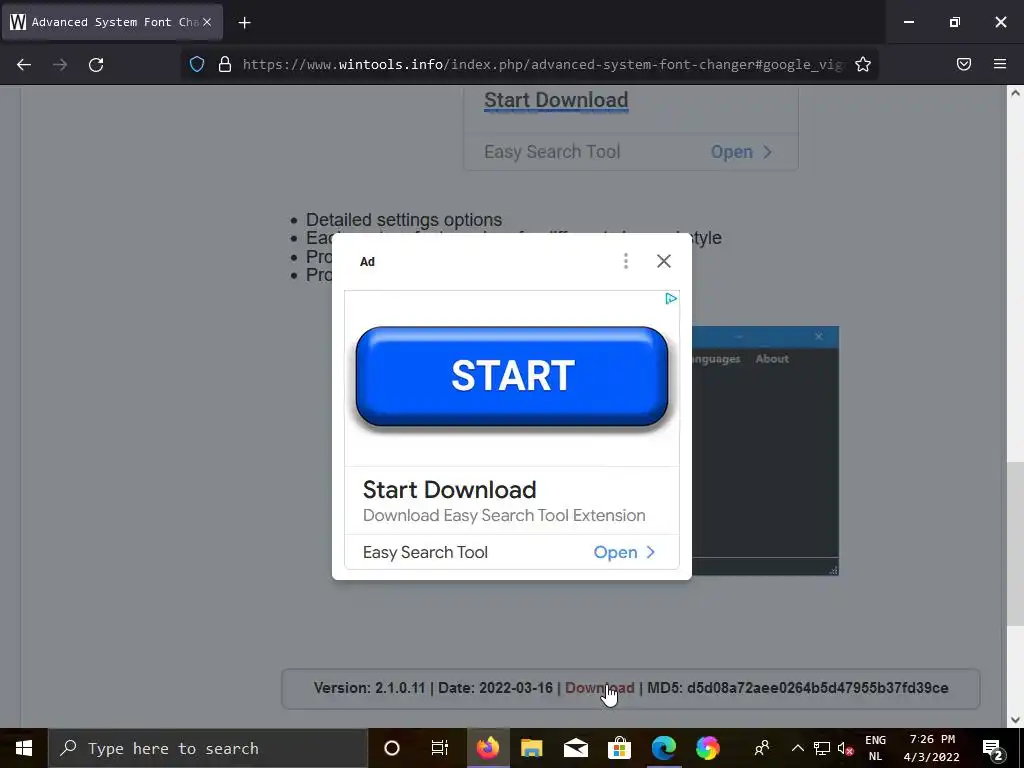The width and height of the screenshot is (1024, 768).
Task: Open the colorful circle app in taskbar
Action: 707,748
